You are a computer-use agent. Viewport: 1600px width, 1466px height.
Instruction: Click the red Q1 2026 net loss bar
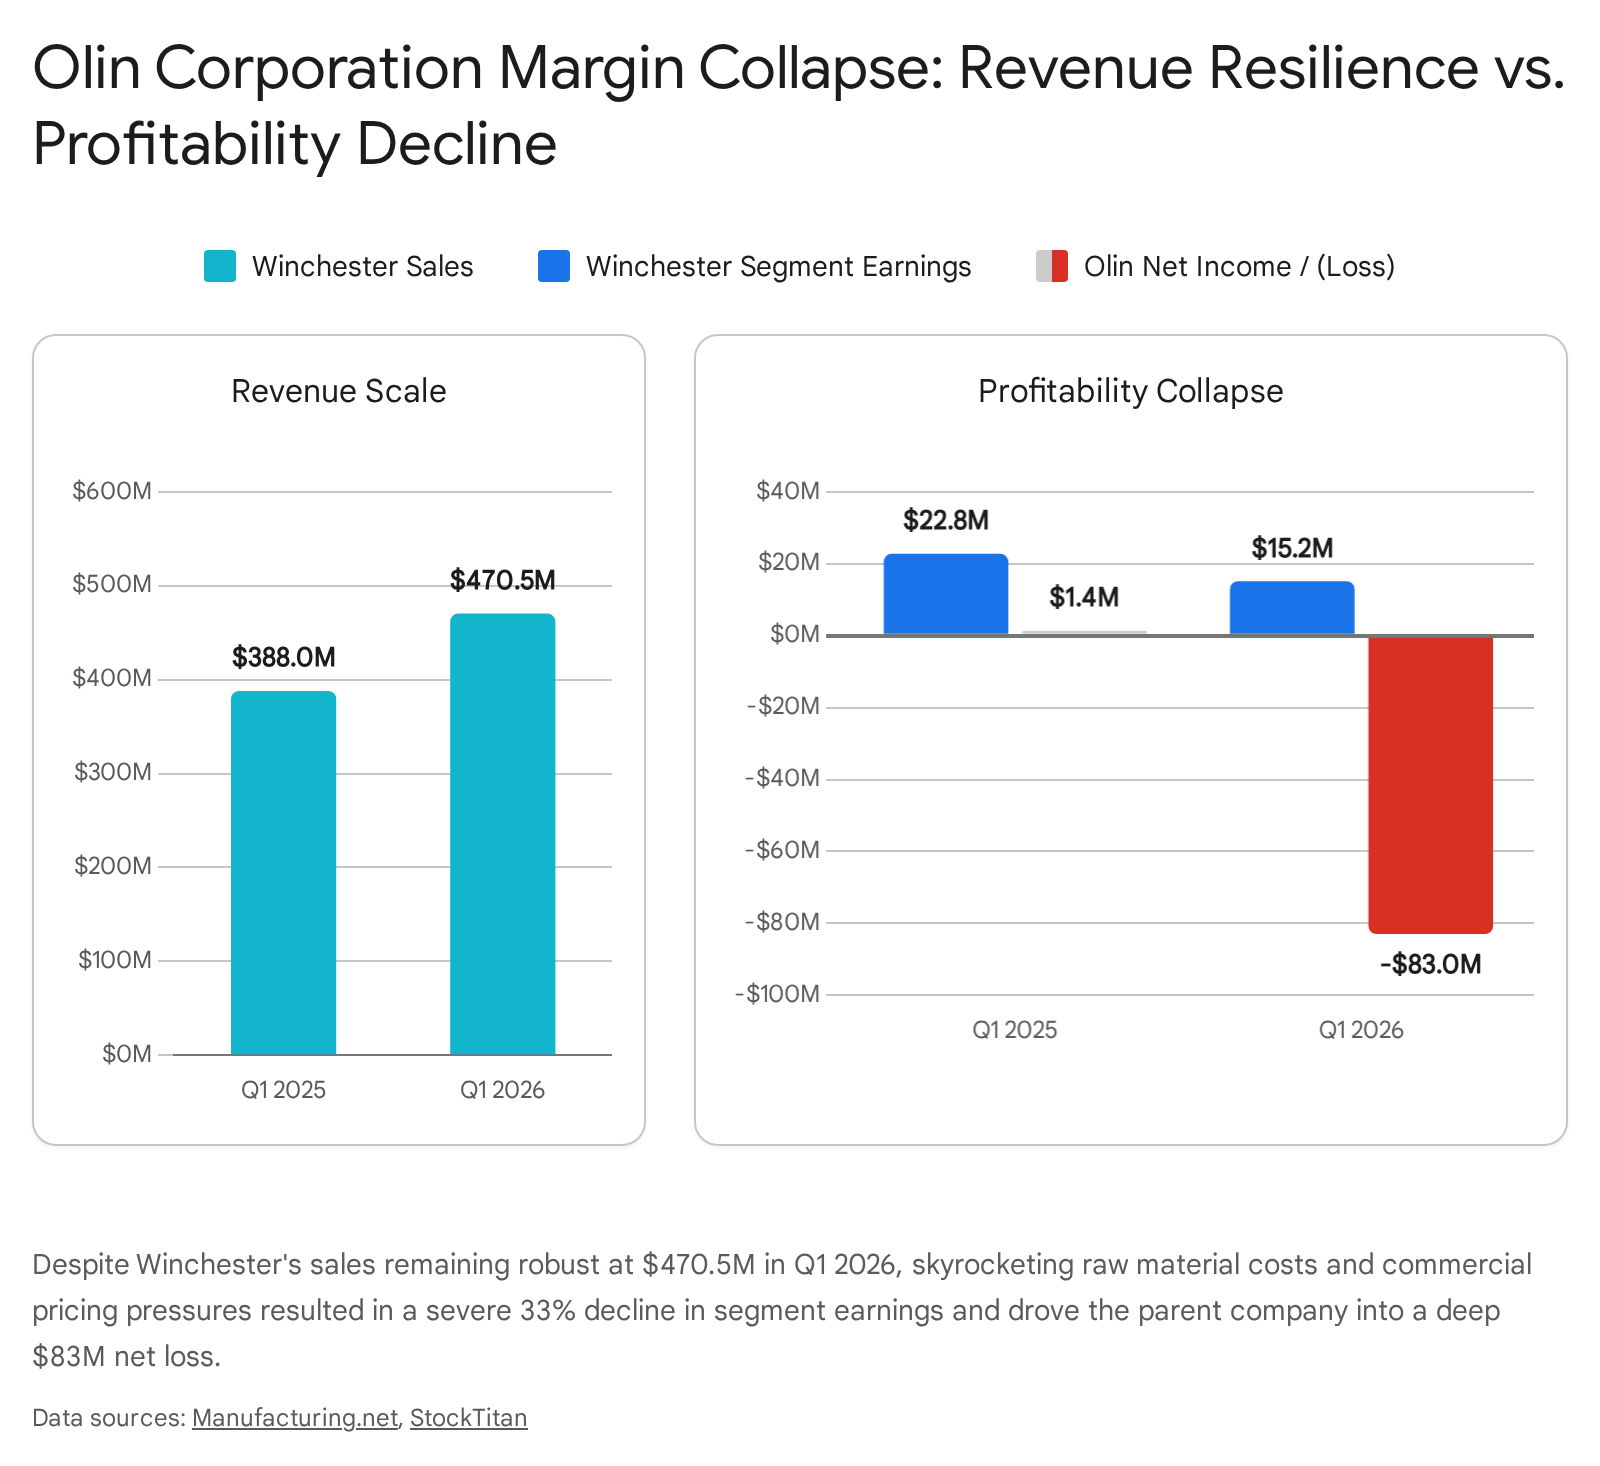tap(1430, 784)
